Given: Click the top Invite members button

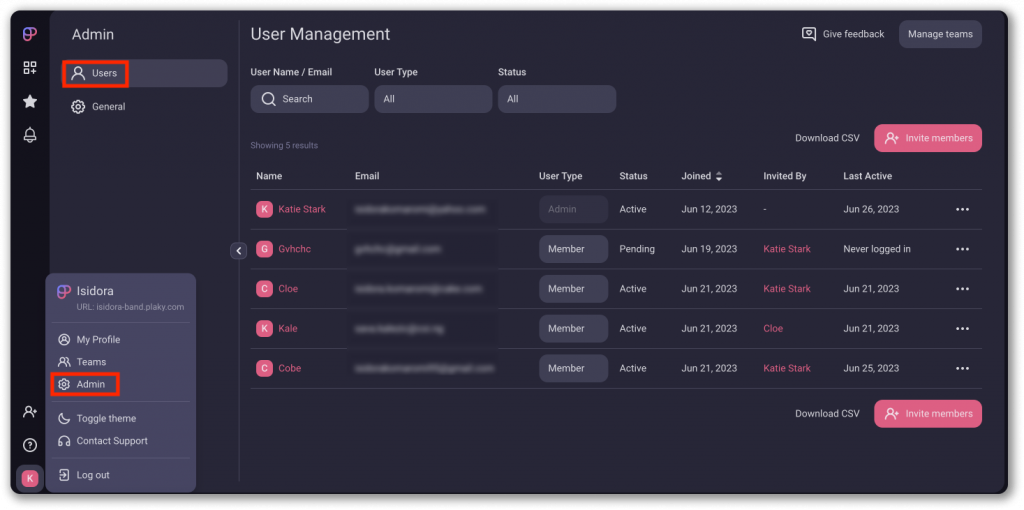Looking at the screenshot, I should (x=927, y=138).
